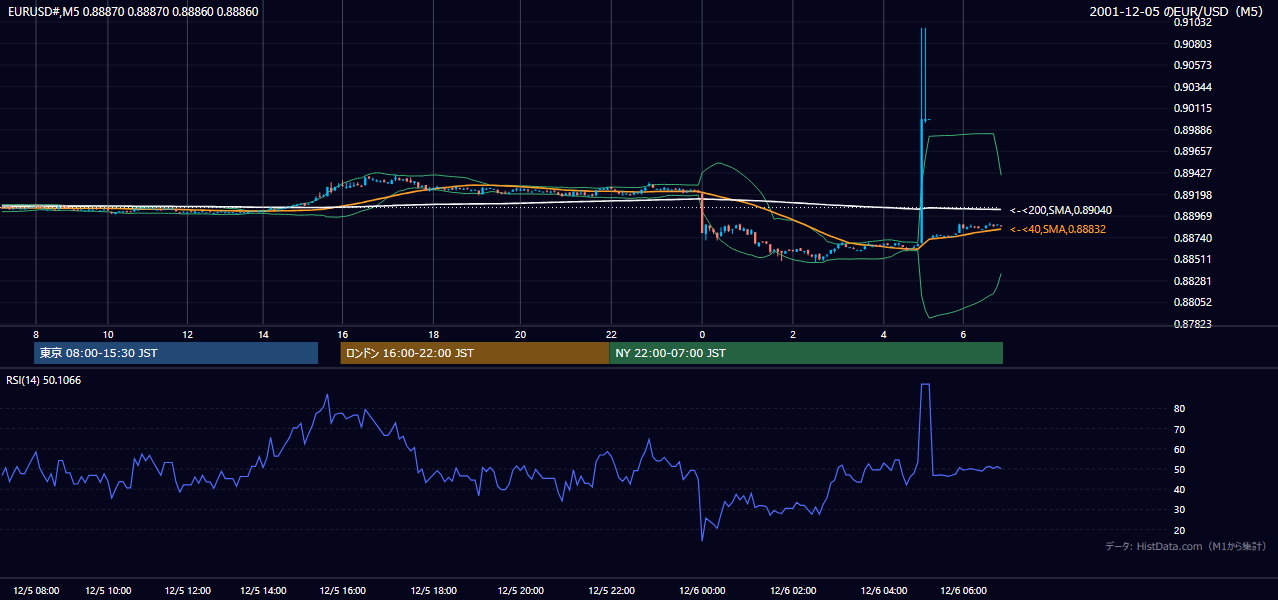The height and width of the screenshot is (600, 1278).
Task: Click price axis value 0.88281
Action: coord(1193,281)
